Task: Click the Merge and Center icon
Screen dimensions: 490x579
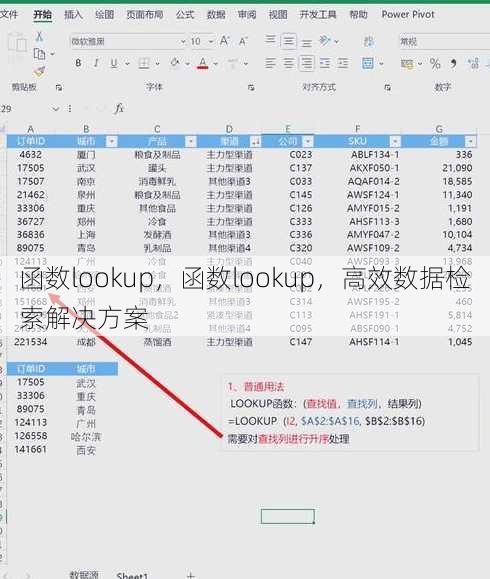Action: click(x=368, y=64)
